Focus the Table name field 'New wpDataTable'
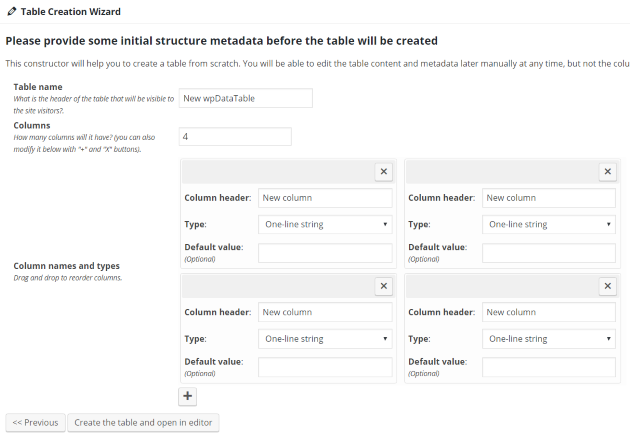This screenshot has height=436, width=630. pyautogui.click(x=245, y=98)
